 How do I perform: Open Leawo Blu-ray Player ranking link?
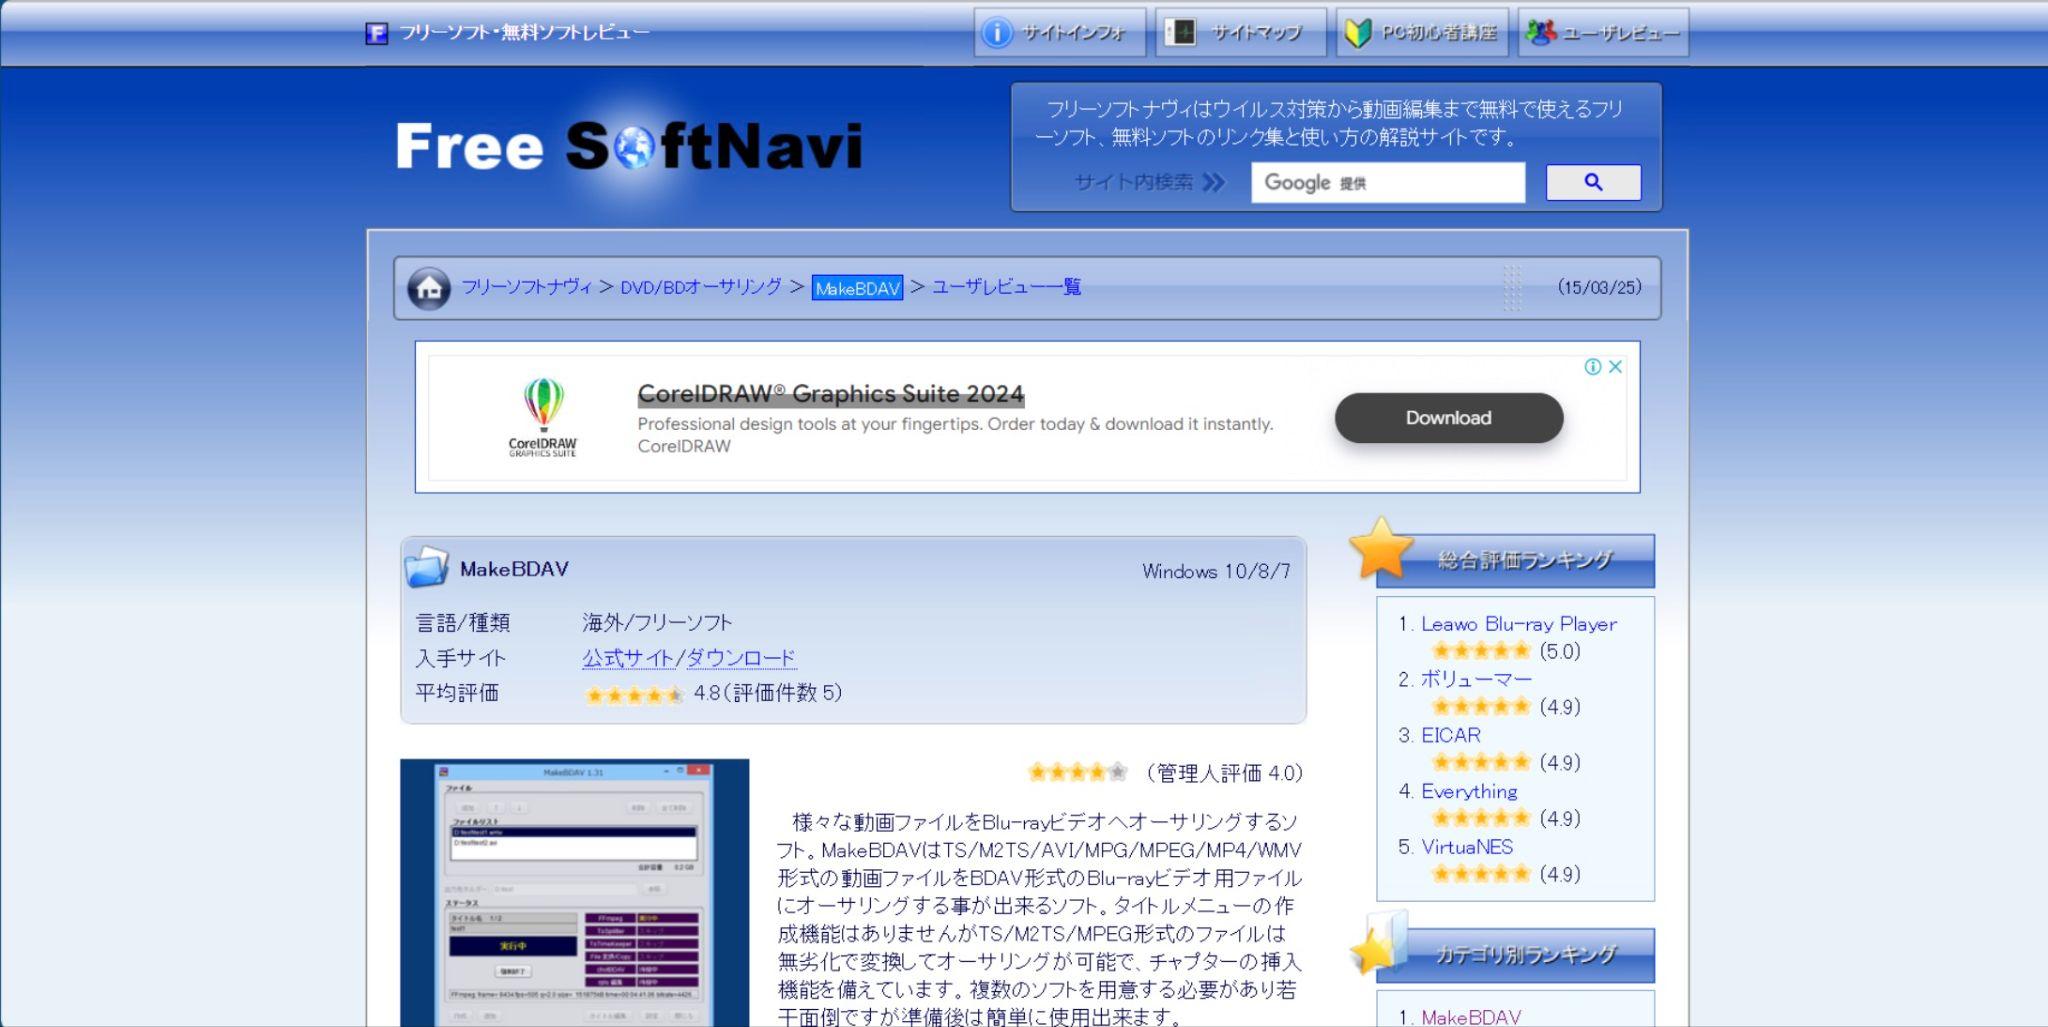pos(1518,624)
